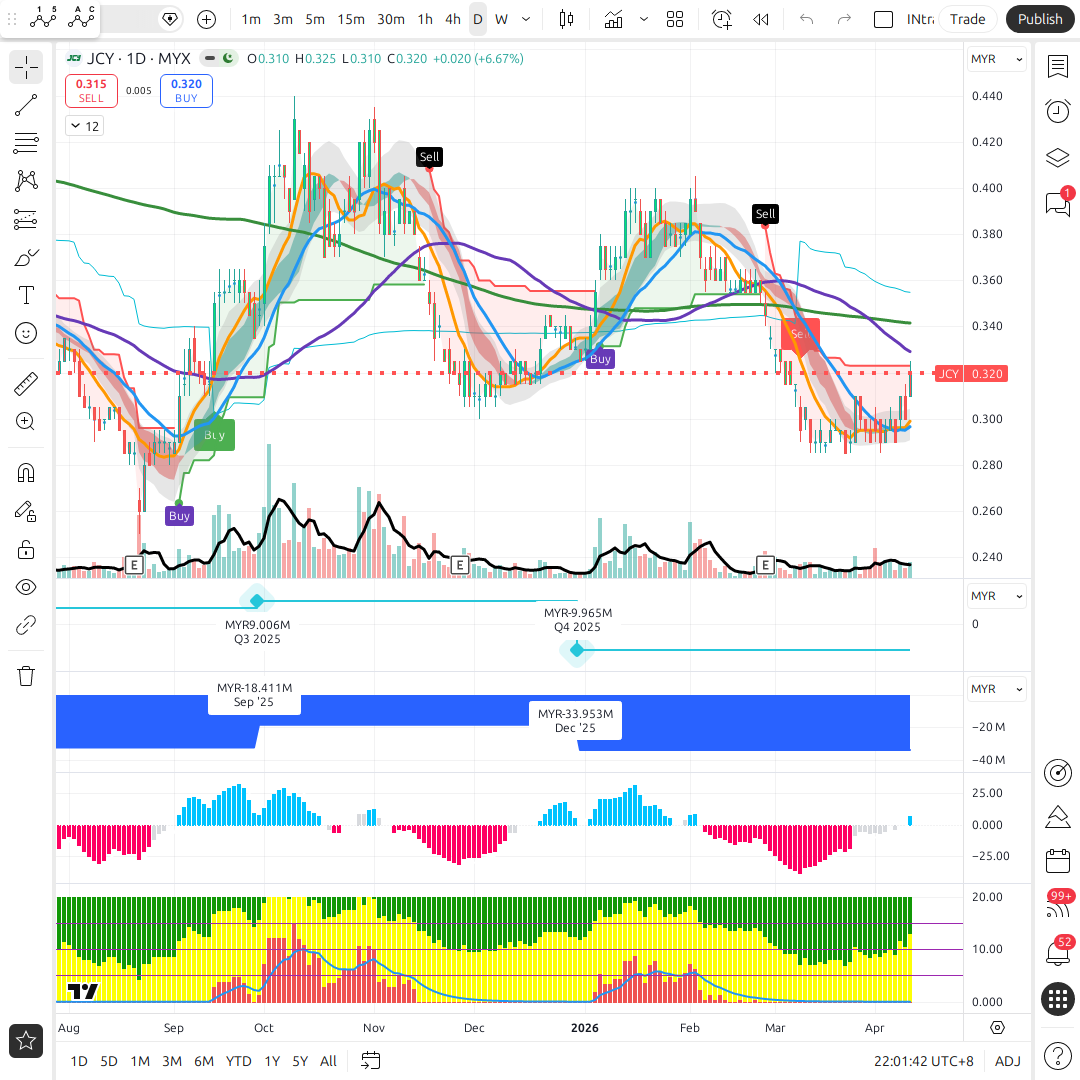The image size is (1080, 1080).
Task: Toggle ADJ adjusted data button
Action: pyautogui.click(x=1007, y=1061)
